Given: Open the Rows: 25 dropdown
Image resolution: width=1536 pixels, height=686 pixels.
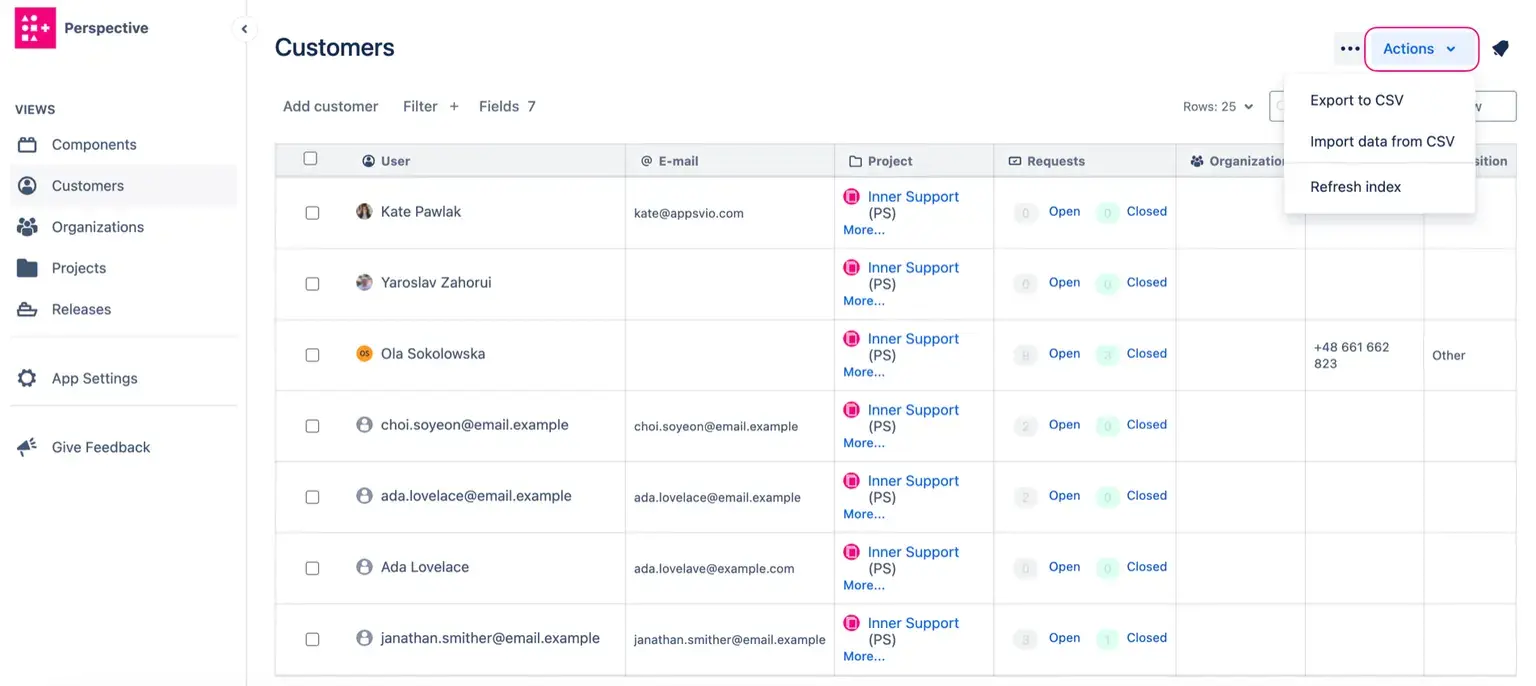Looking at the screenshot, I should point(1217,107).
